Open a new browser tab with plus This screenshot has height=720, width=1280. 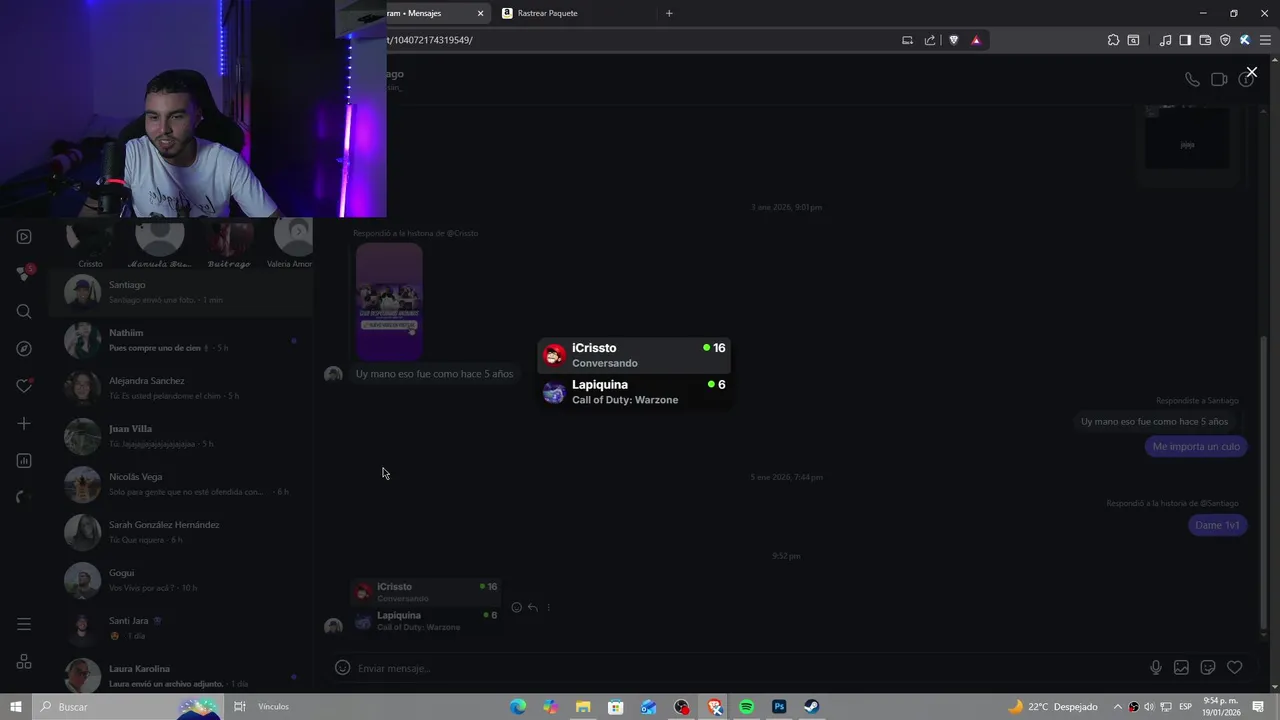669,13
